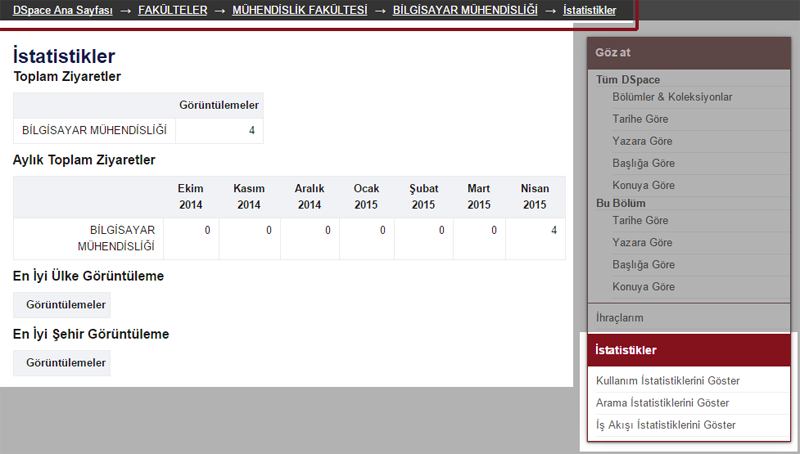
Task: Go to FAKÜLTELER breadcrumb
Action: tap(172, 10)
